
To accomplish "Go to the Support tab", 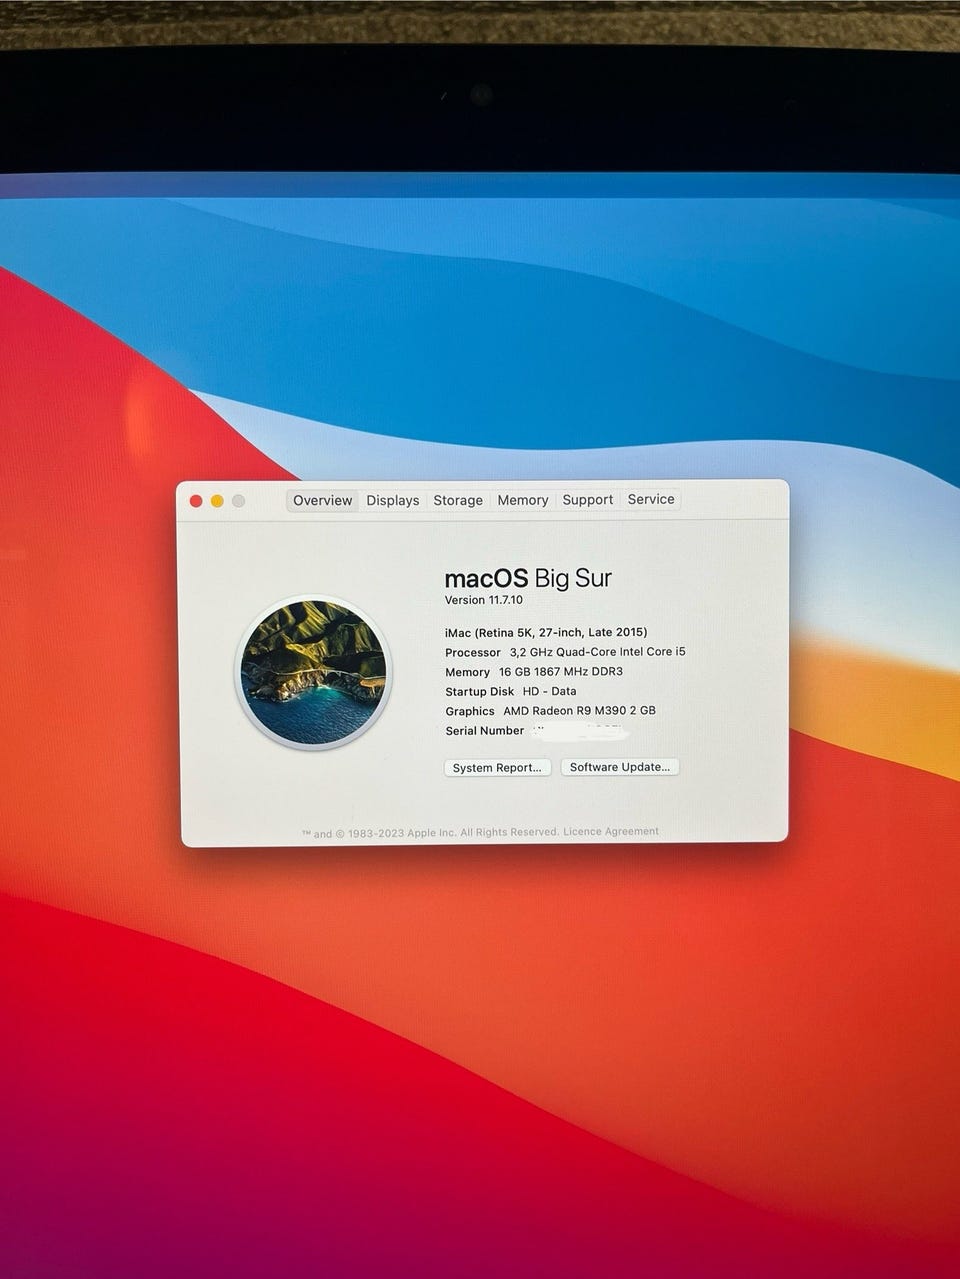I will point(587,499).
